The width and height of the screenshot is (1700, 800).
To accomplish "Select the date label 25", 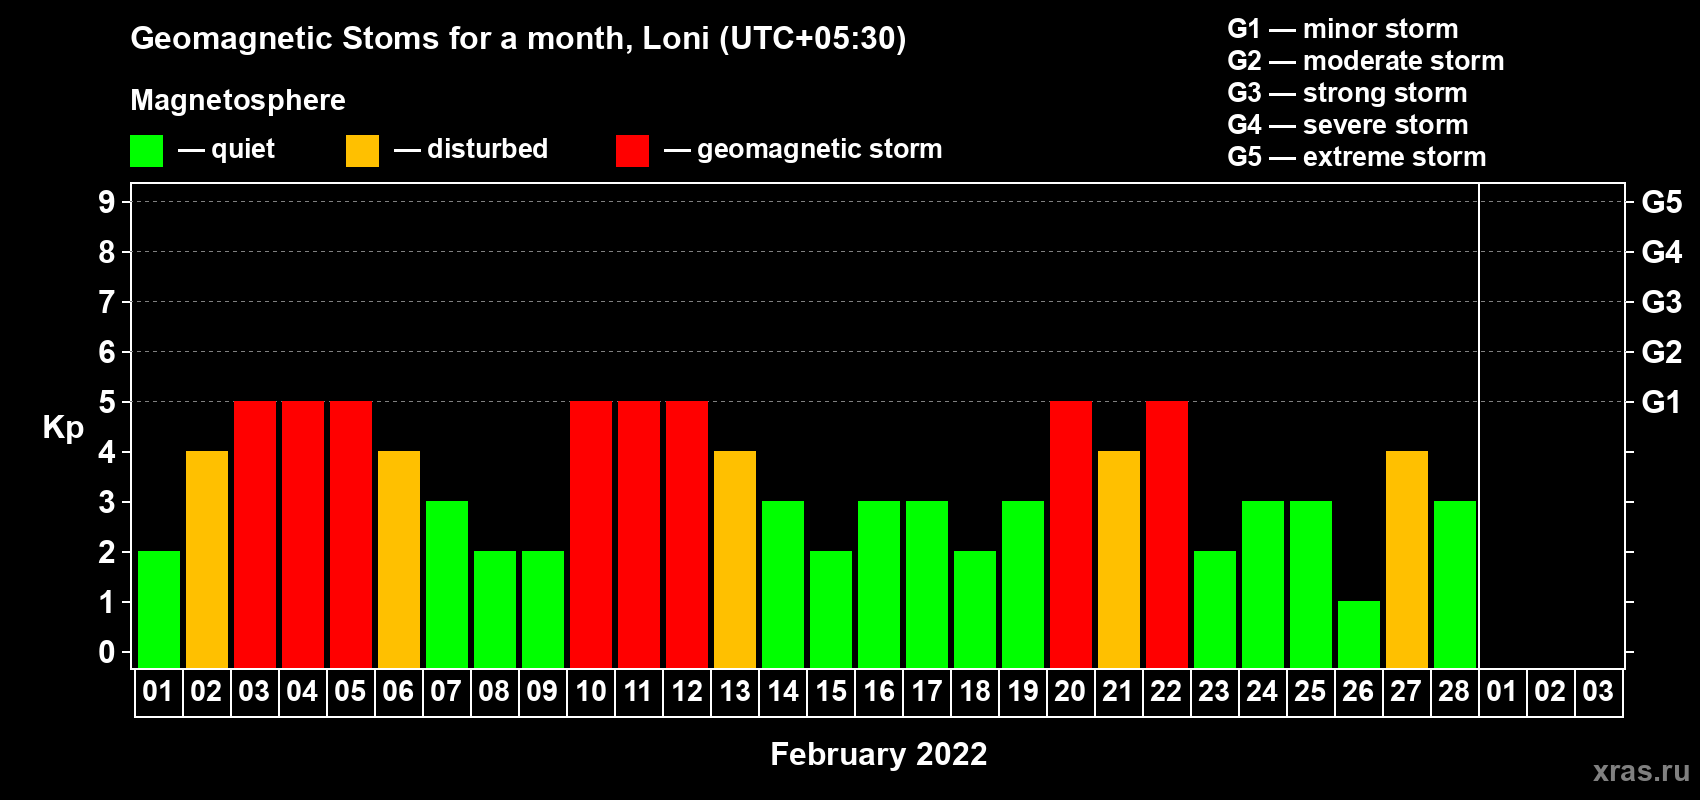I will 1310,692.
